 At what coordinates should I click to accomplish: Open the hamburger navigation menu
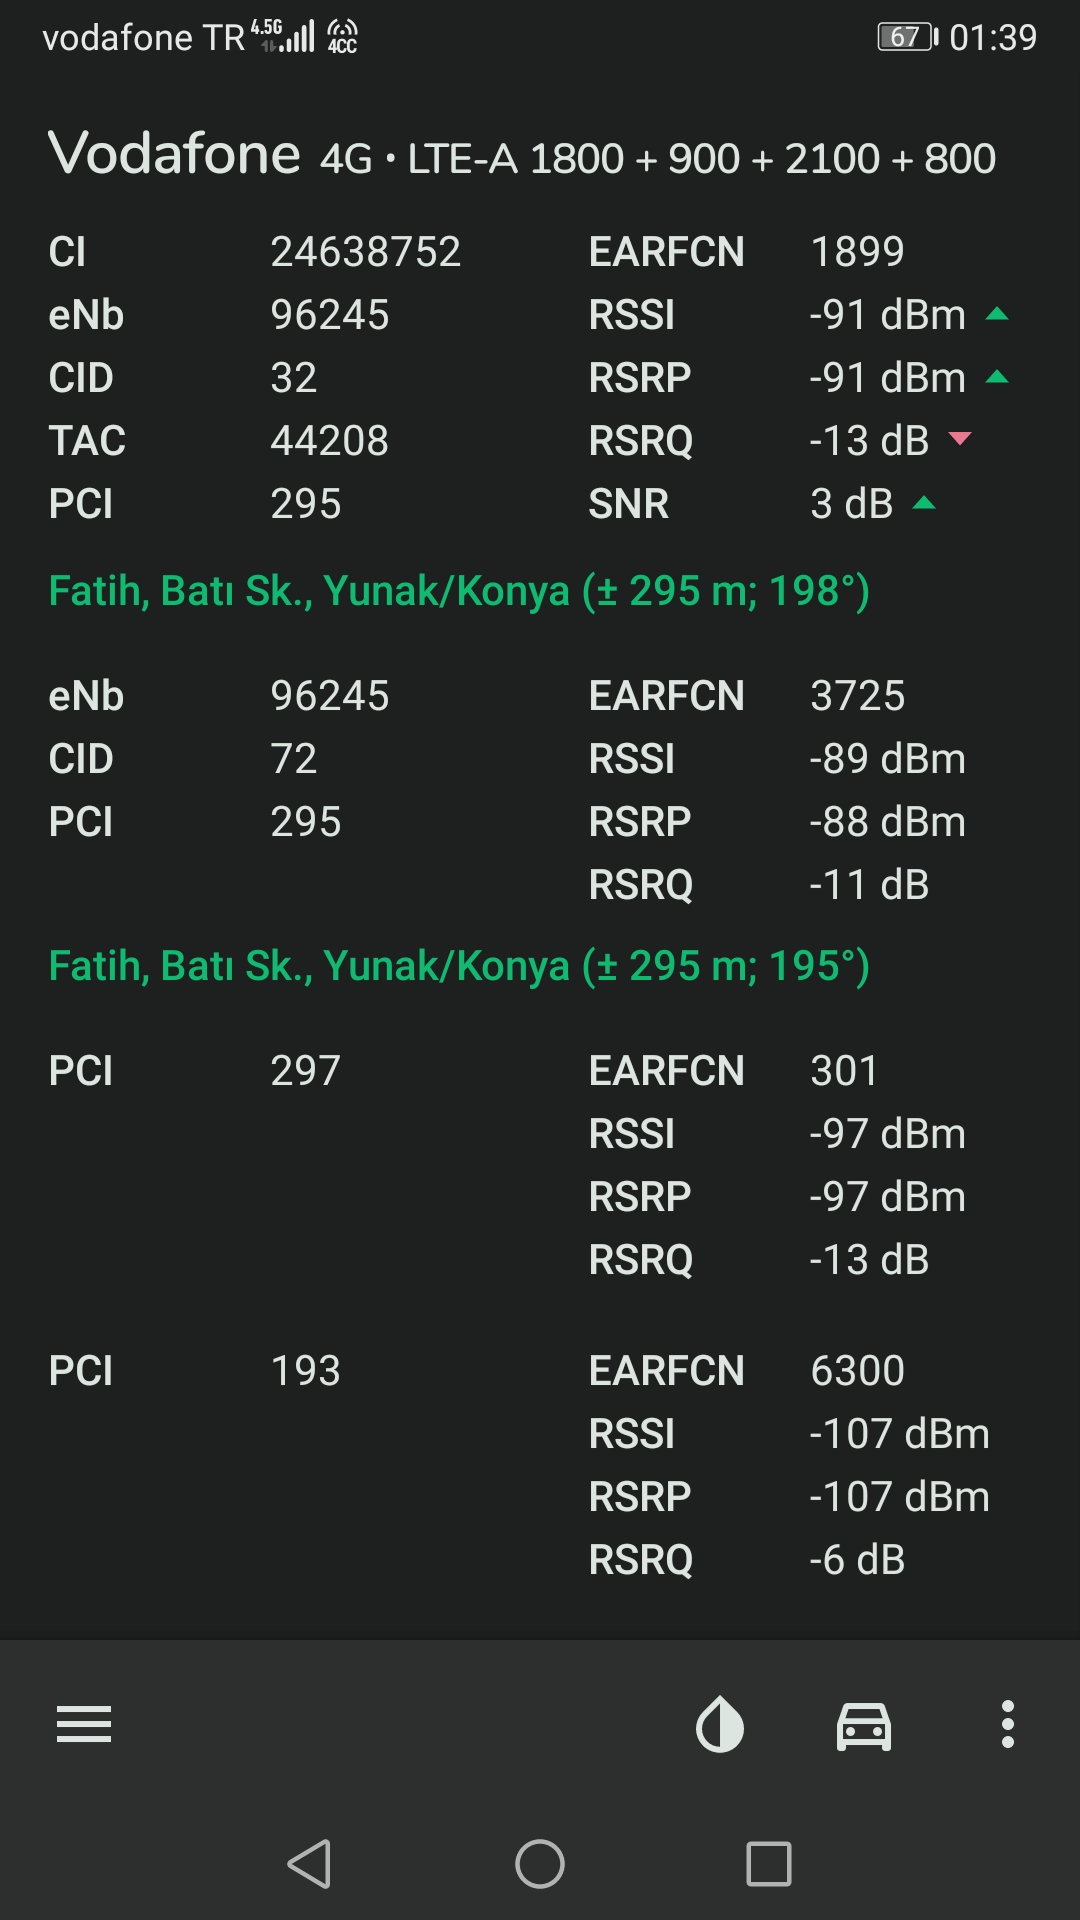pyautogui.click(x=84, y=1724)
